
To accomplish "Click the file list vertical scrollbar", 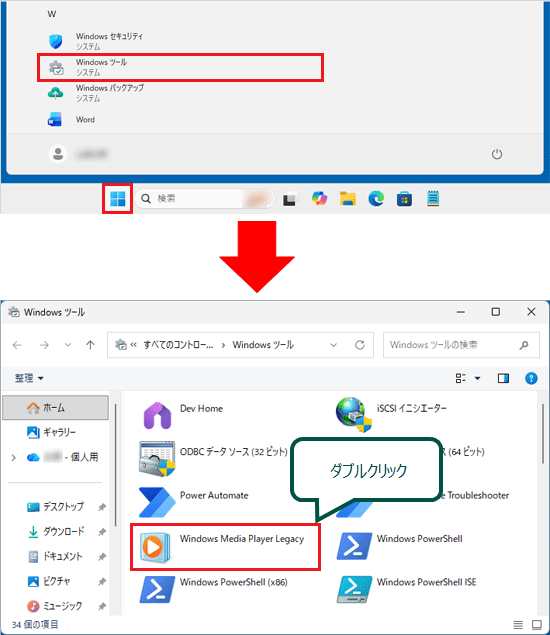I will tap(542, 433).
